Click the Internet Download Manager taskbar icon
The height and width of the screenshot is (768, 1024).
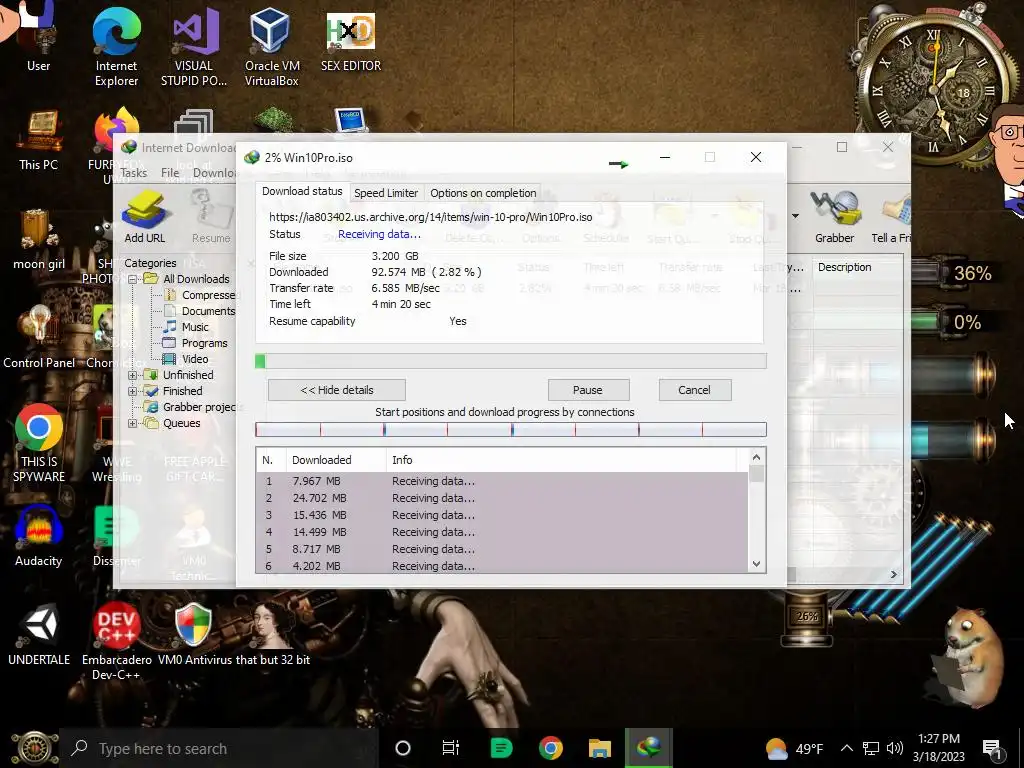tap(648, 748)
